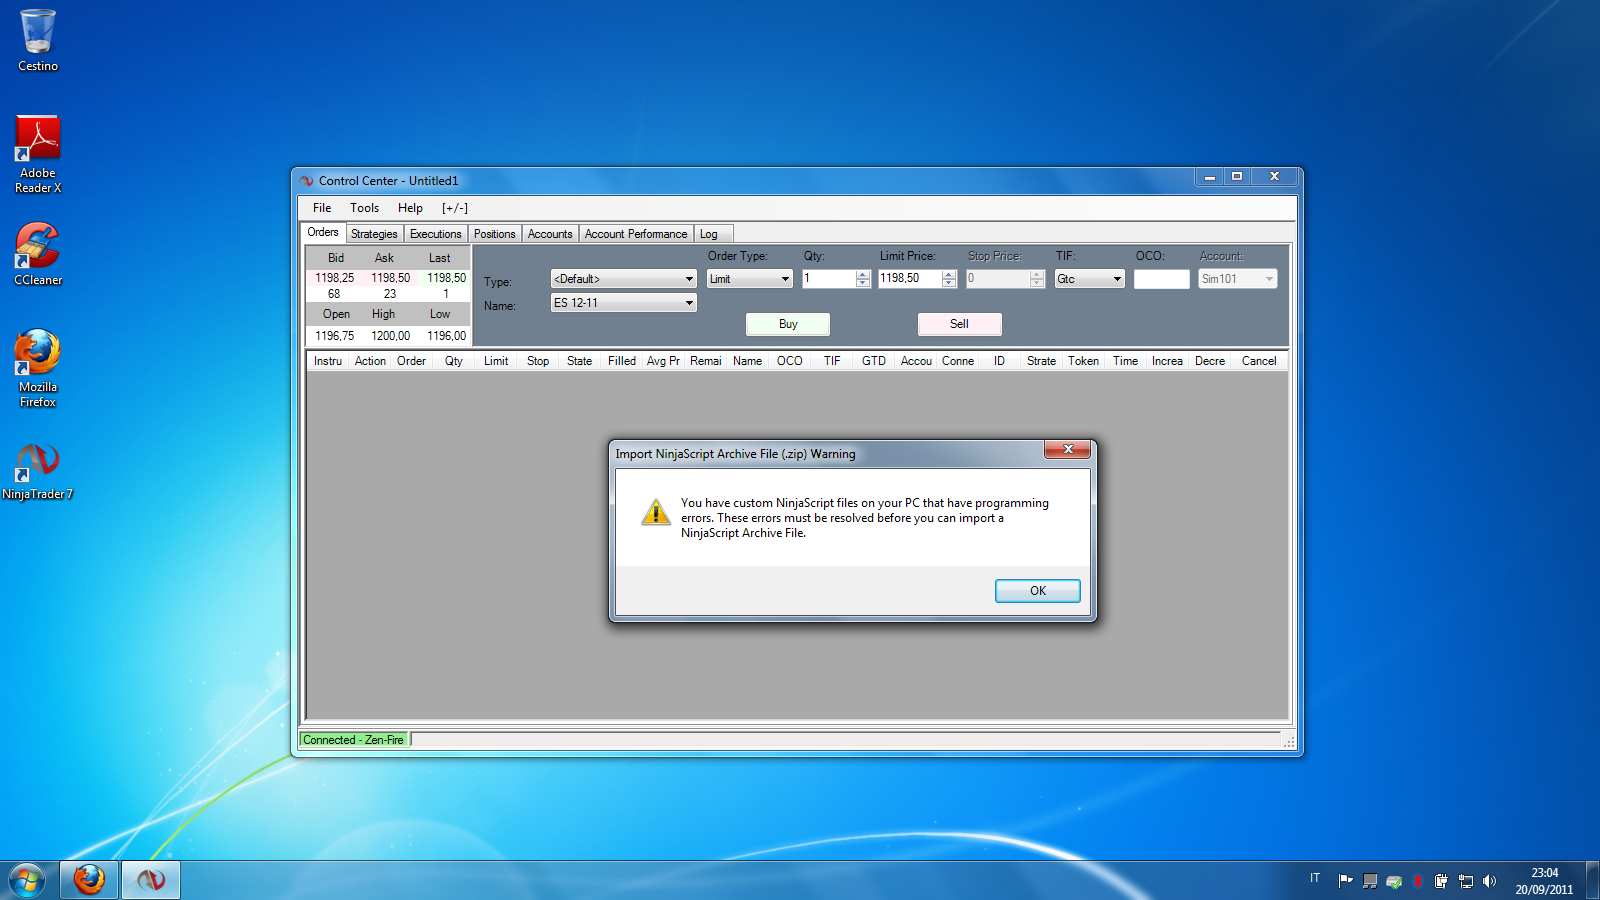Switch to the Orders tab
This screenshot has width=1600, height=900.
tap(323, 232)
